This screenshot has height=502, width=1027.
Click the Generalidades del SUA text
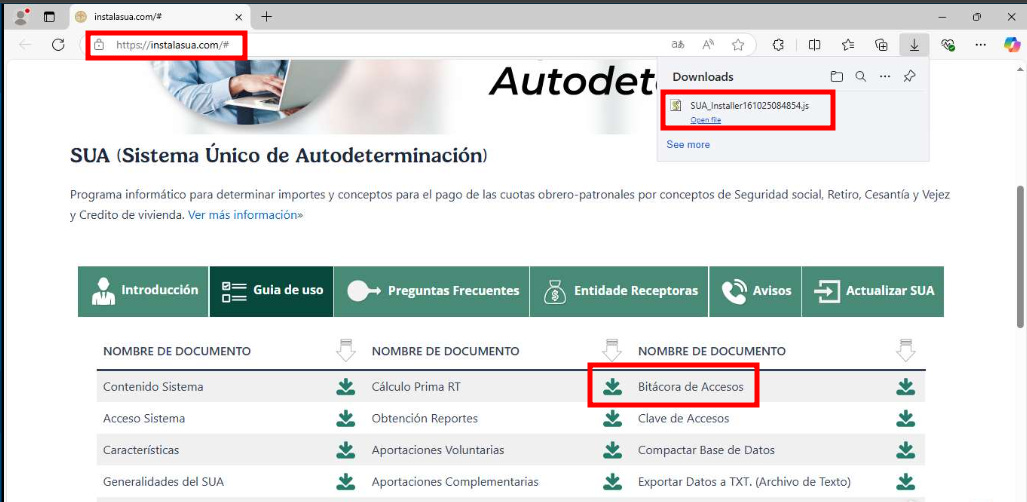click(164, 482)
